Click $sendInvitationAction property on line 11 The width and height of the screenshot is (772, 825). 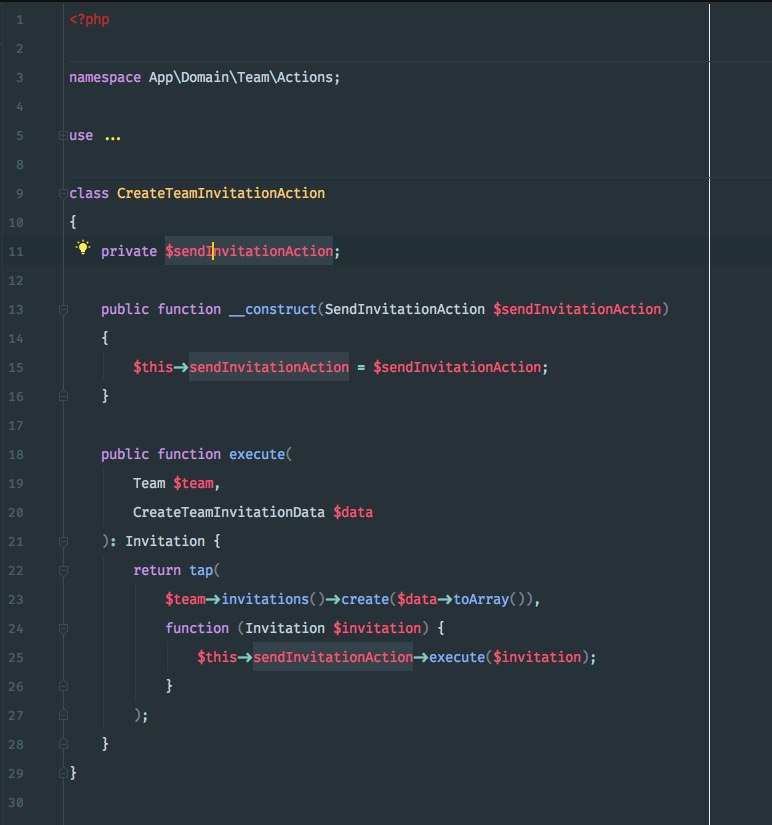(249, 251)
